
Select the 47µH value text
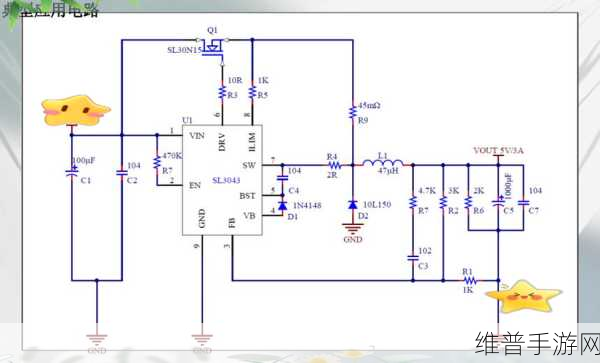[388, 171]
